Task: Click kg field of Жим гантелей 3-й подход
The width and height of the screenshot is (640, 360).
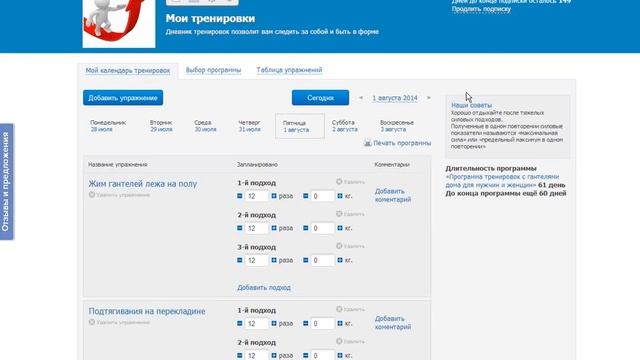Action: click(322, 260)
